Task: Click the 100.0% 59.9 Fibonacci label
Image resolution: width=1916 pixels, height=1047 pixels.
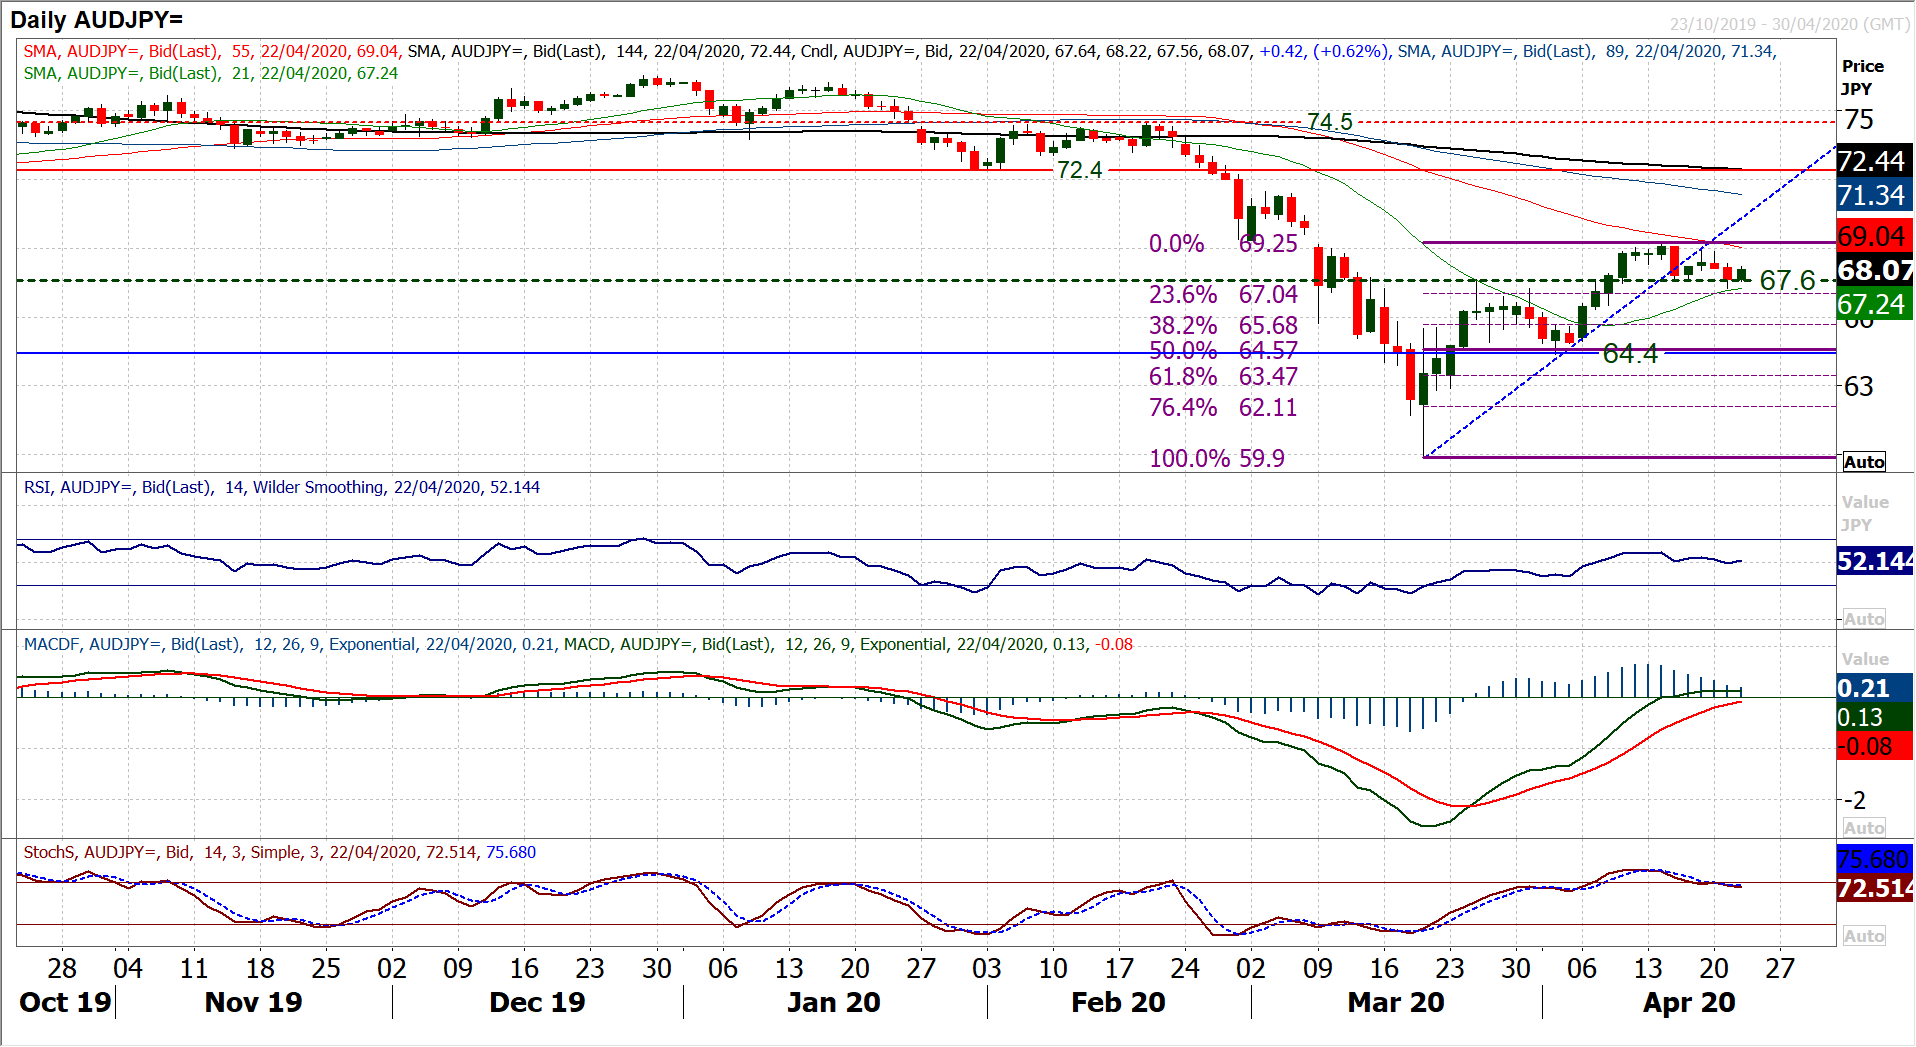Action: coord(1217,458)
